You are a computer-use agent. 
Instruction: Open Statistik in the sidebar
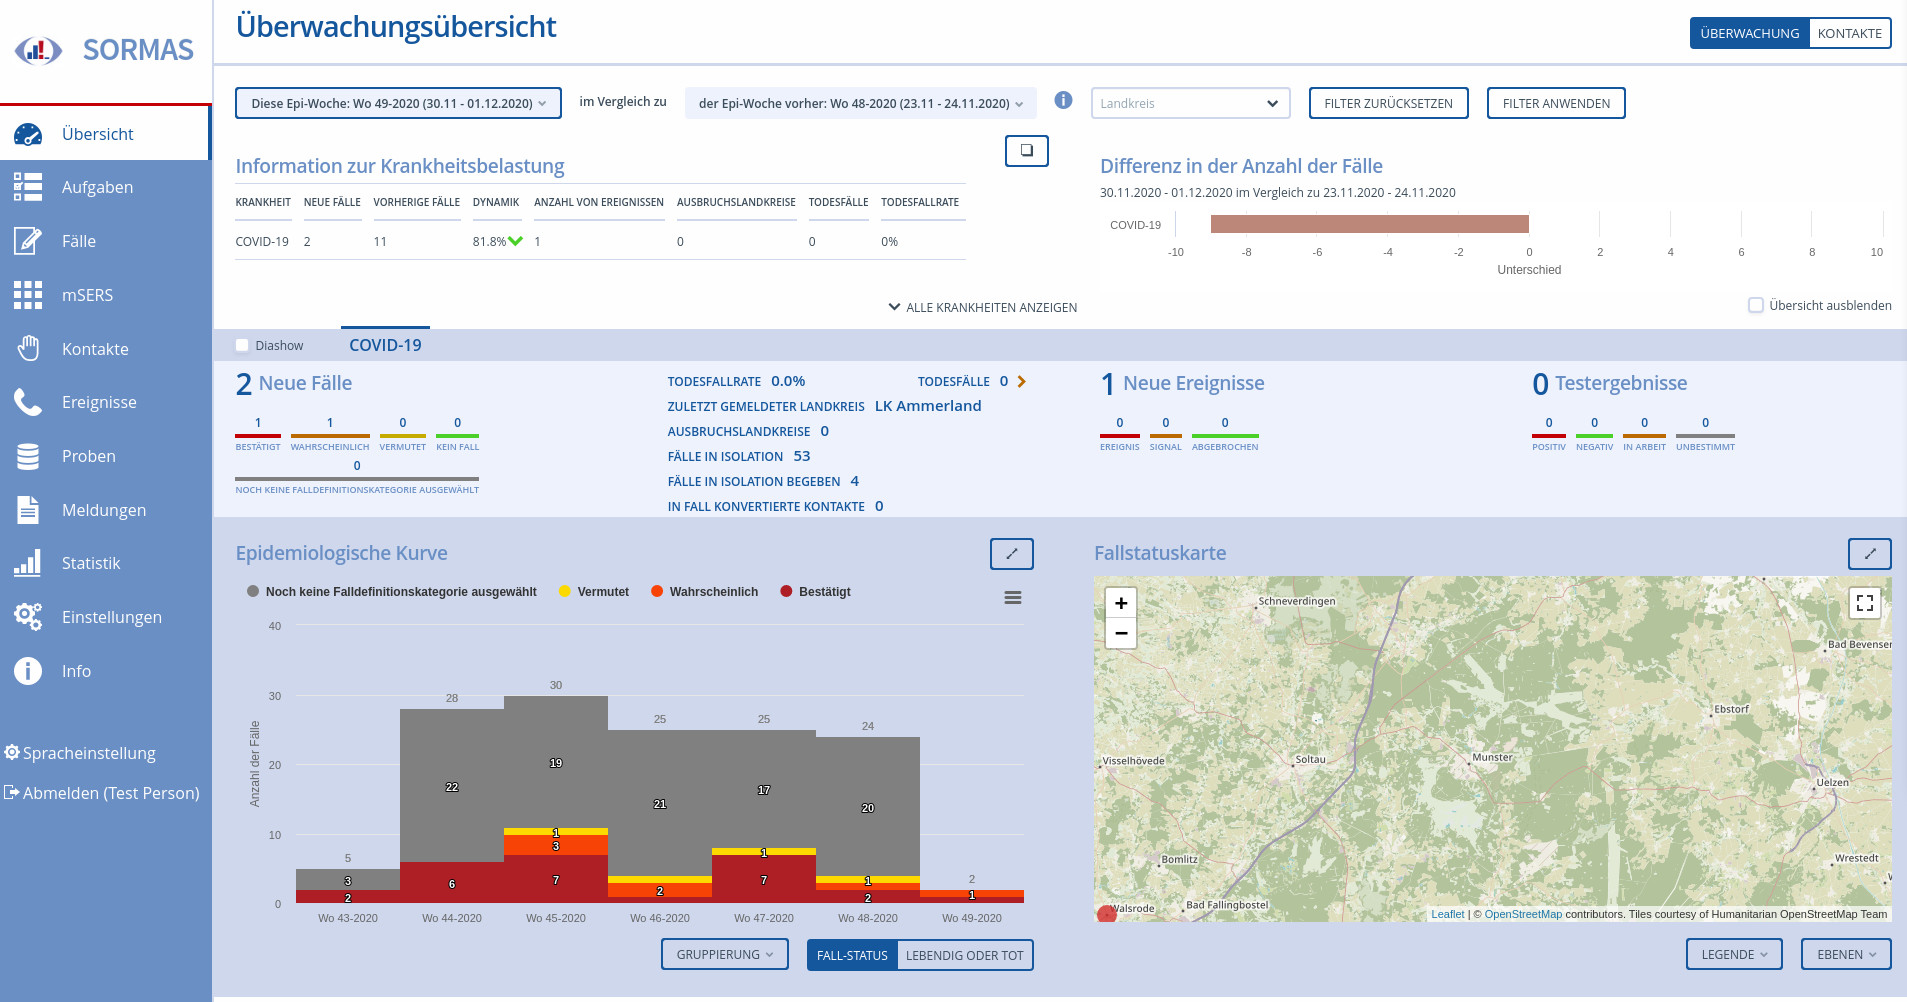[x=91, y=564]
